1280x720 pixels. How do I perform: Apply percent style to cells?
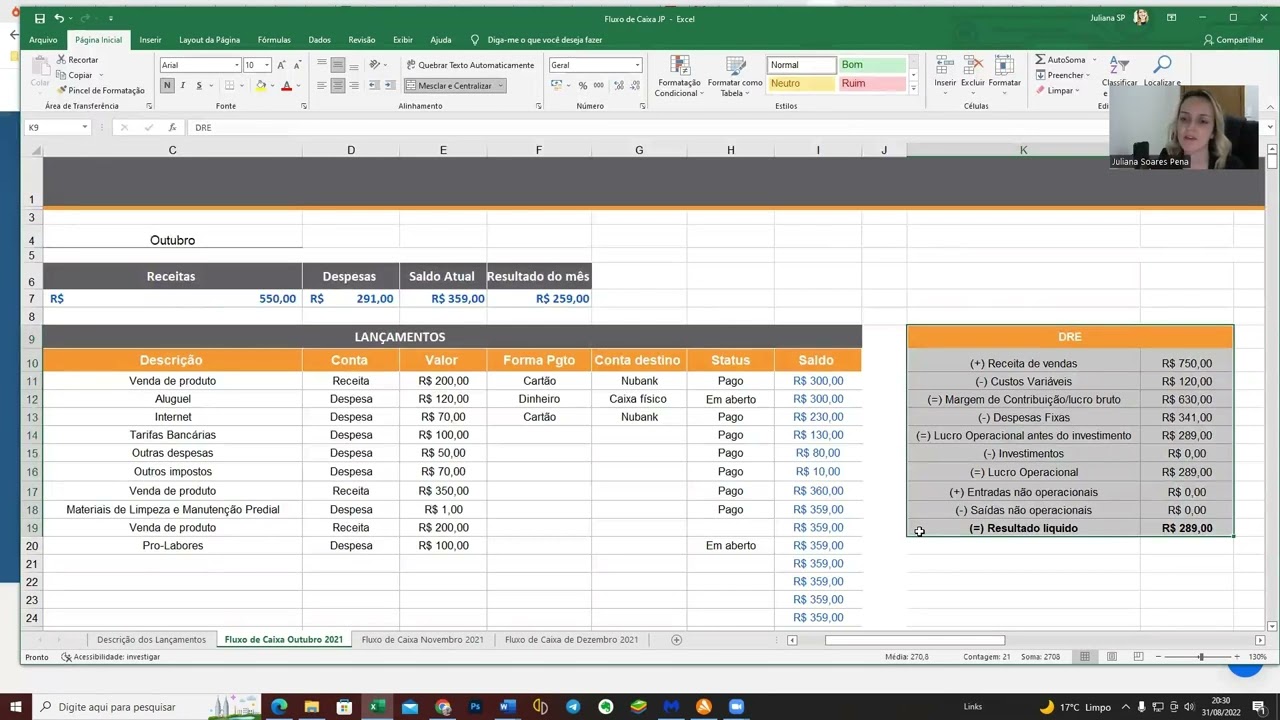click(583, 86)
